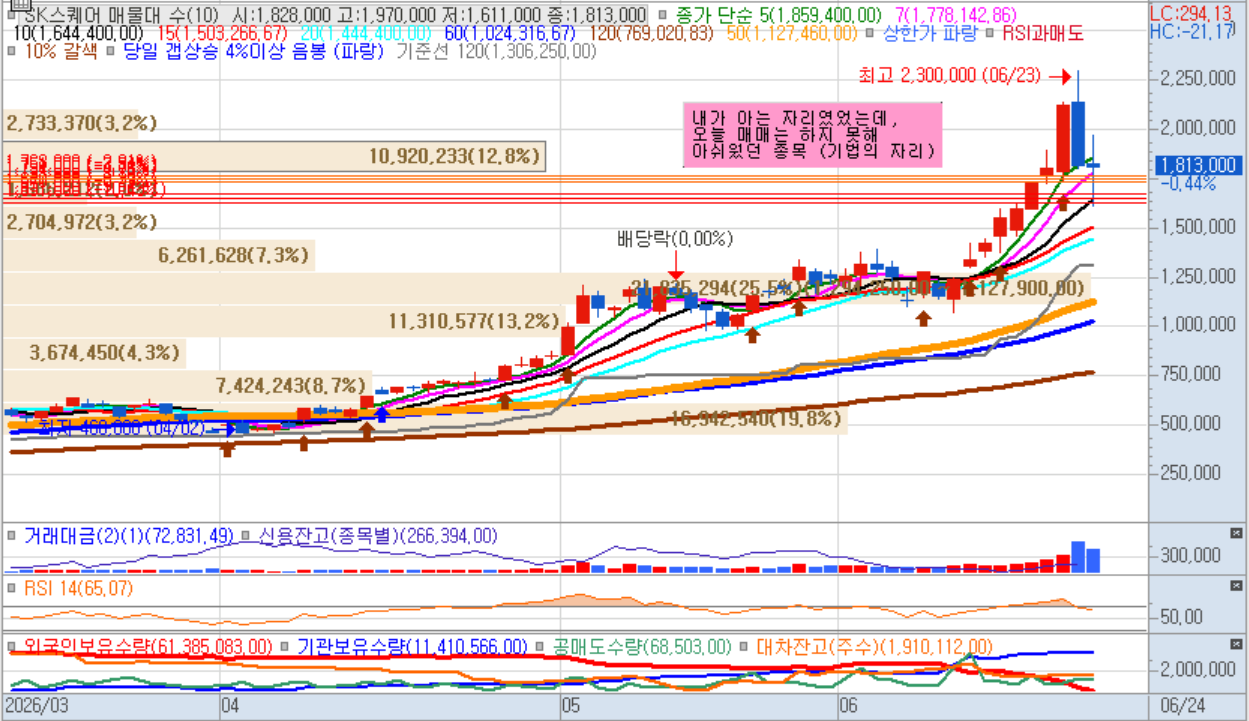Click the 1,813,000 current price label

[x=1198, y=165]
